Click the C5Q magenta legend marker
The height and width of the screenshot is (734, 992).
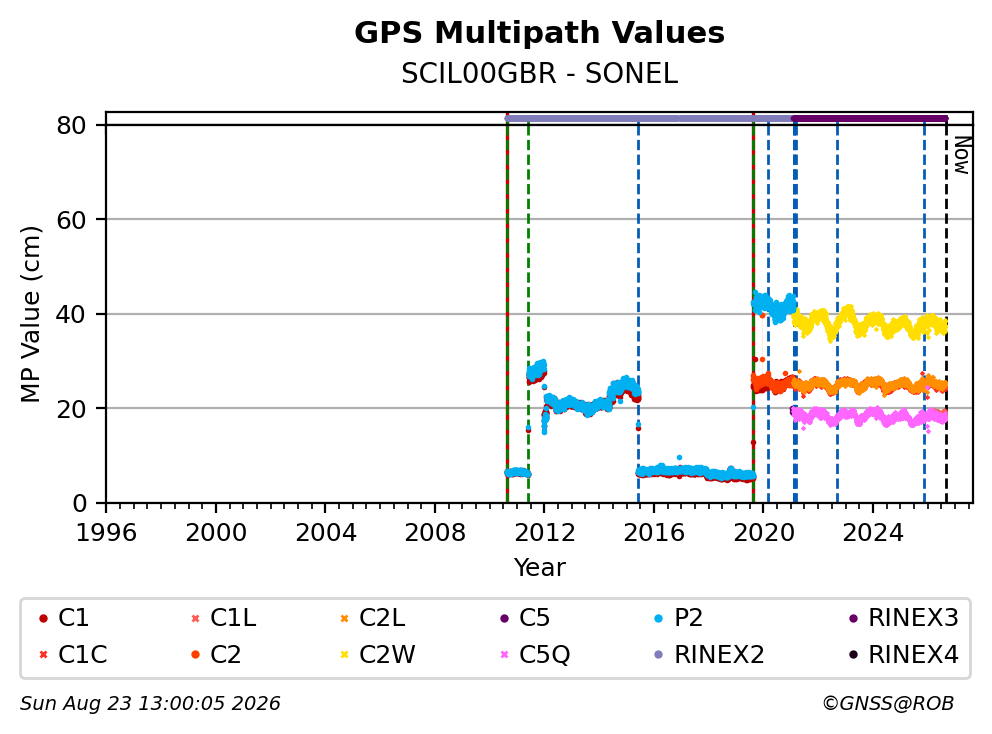click(504, 655)
